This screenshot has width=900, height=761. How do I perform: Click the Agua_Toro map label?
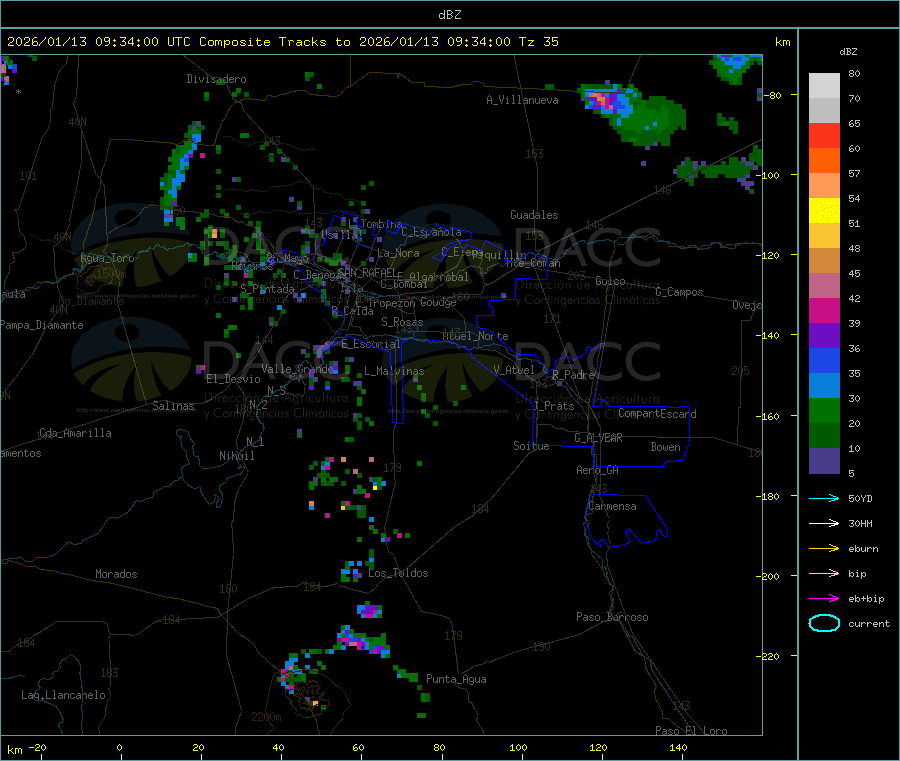pyautogui.click(x=107, y=258)
